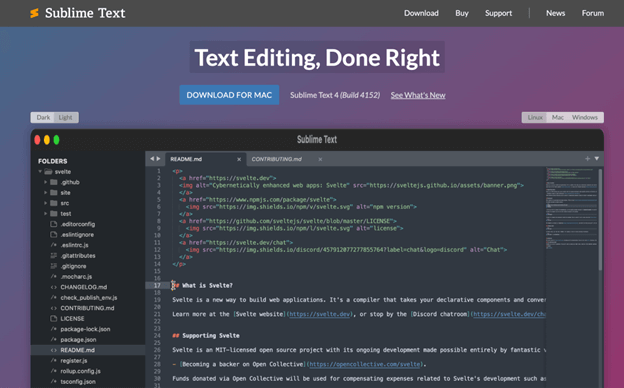Select tsconfig.json in the sidebar

pos(78,382)
